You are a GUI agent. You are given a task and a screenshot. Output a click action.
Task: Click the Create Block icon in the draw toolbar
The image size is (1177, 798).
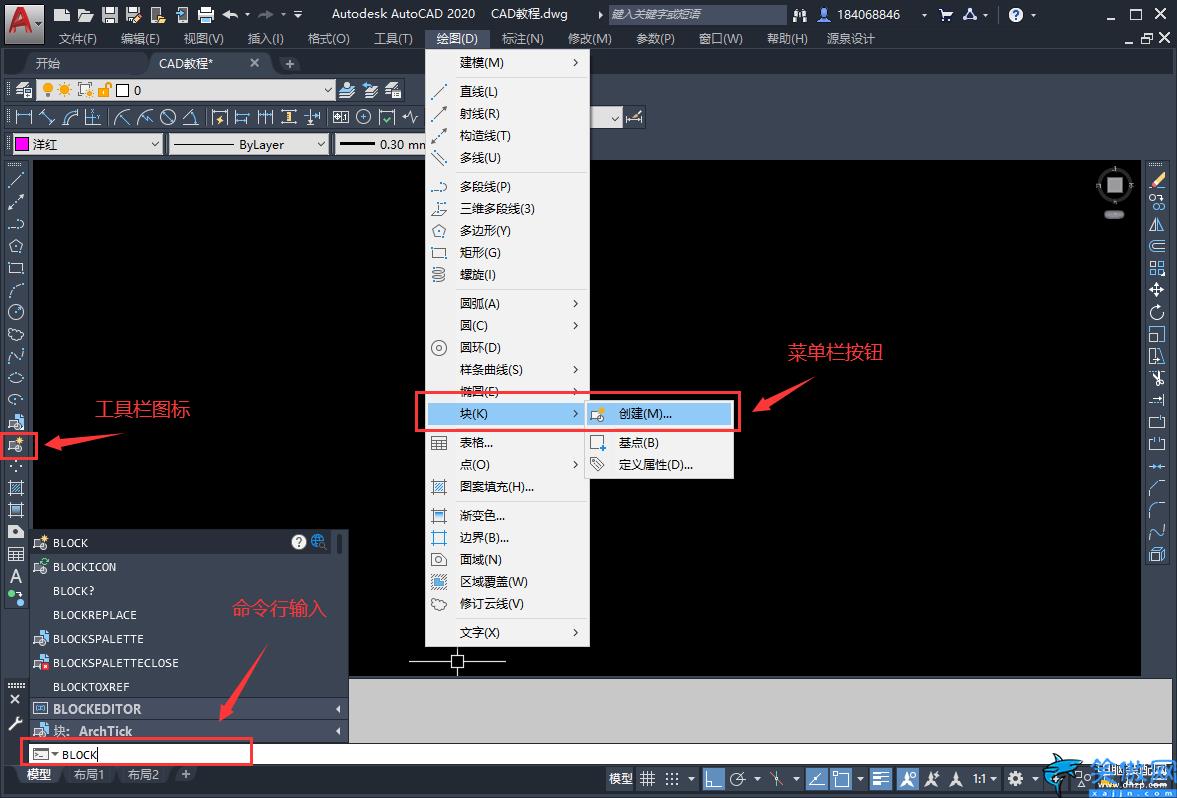(16, 444)
